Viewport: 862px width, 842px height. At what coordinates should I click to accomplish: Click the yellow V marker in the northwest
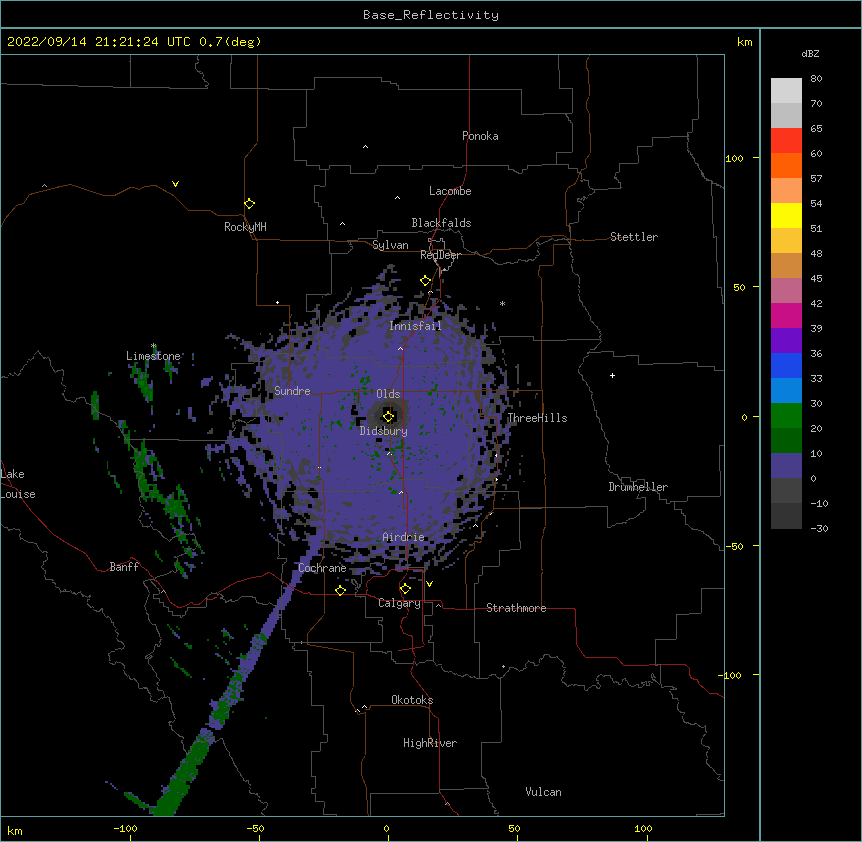pos(175,184)
